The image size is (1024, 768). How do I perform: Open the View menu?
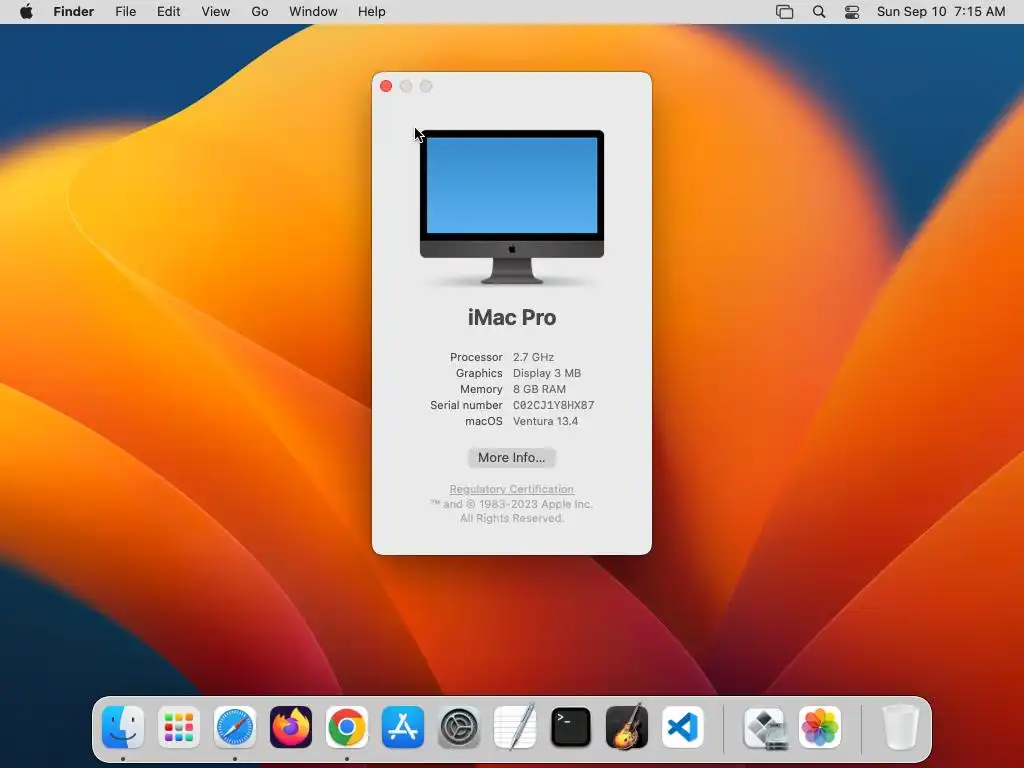point(216,12)
